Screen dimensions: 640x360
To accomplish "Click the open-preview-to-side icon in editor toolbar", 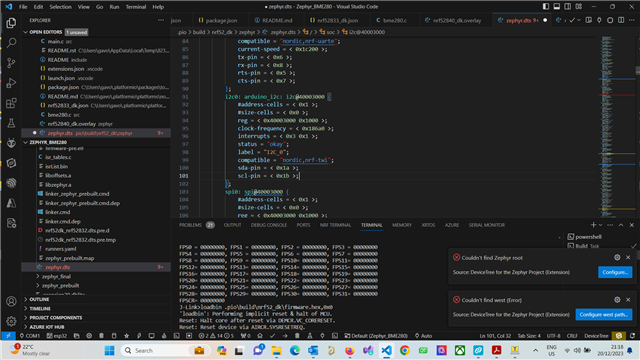I will [x=589, y=20].
